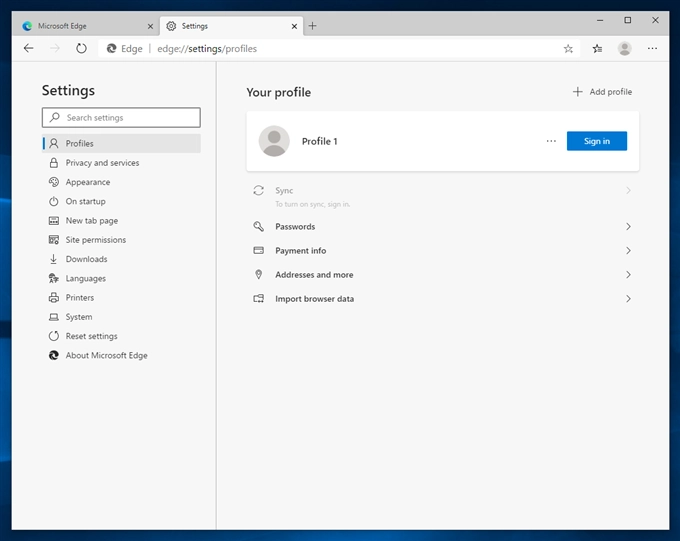Open On startup settings section
Viewport: 680px width, 541px height.
[121, 201]
